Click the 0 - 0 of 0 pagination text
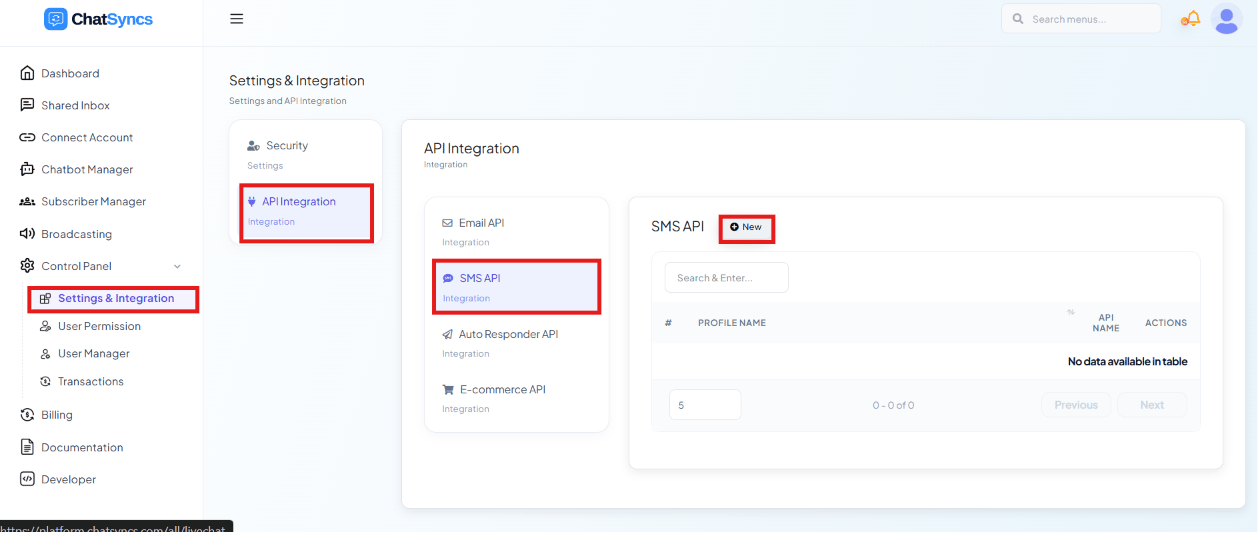Screen dimensions: 1258x533 pyautogui.click(x=893, y=405)
